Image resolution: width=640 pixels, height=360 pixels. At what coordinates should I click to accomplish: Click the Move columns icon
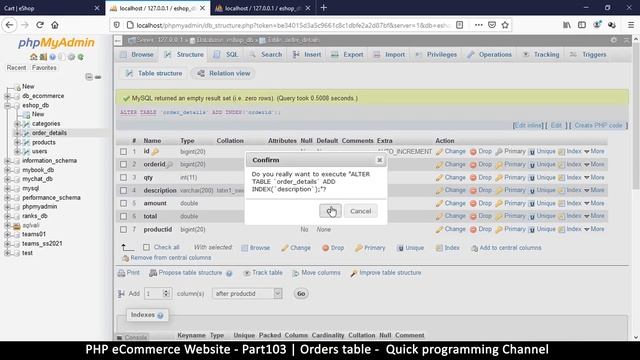point(296,273)
